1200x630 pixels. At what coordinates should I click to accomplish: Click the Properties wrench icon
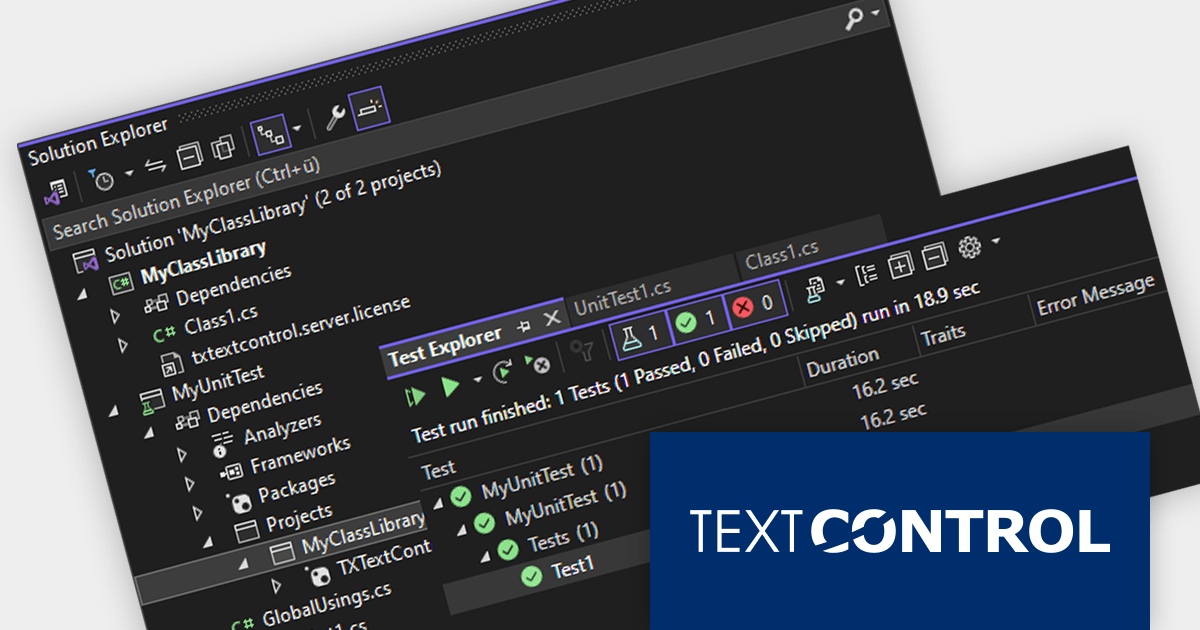point(337,117)
